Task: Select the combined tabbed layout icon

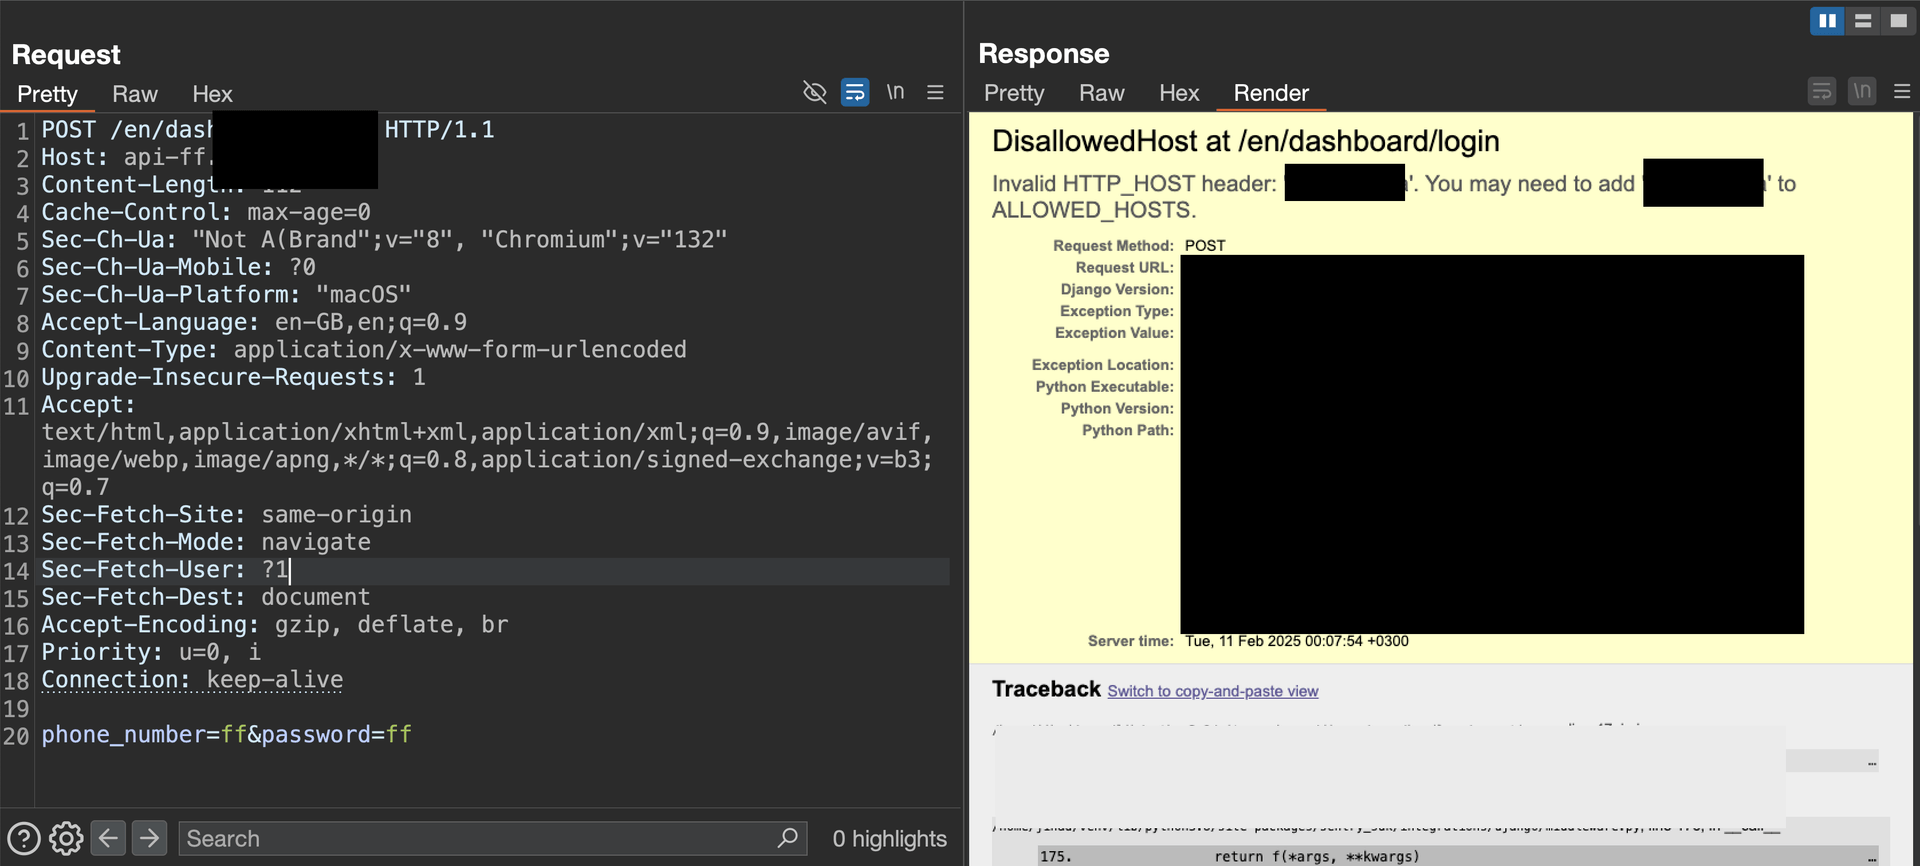Action: (x=1897, y=21)
